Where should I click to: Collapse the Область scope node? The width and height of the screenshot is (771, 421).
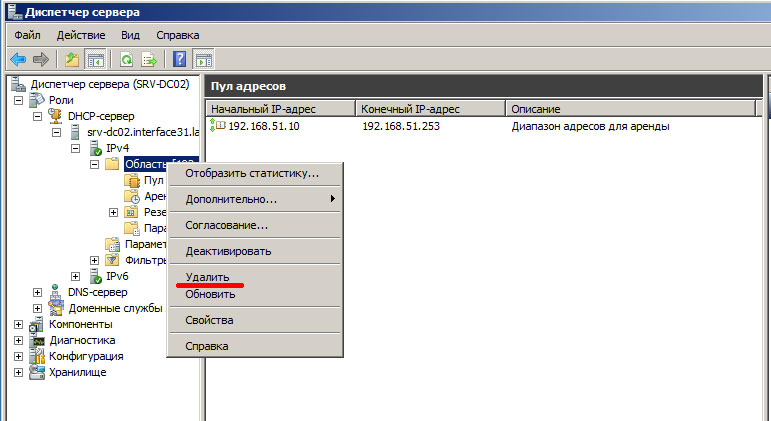(x=94, y=164)
